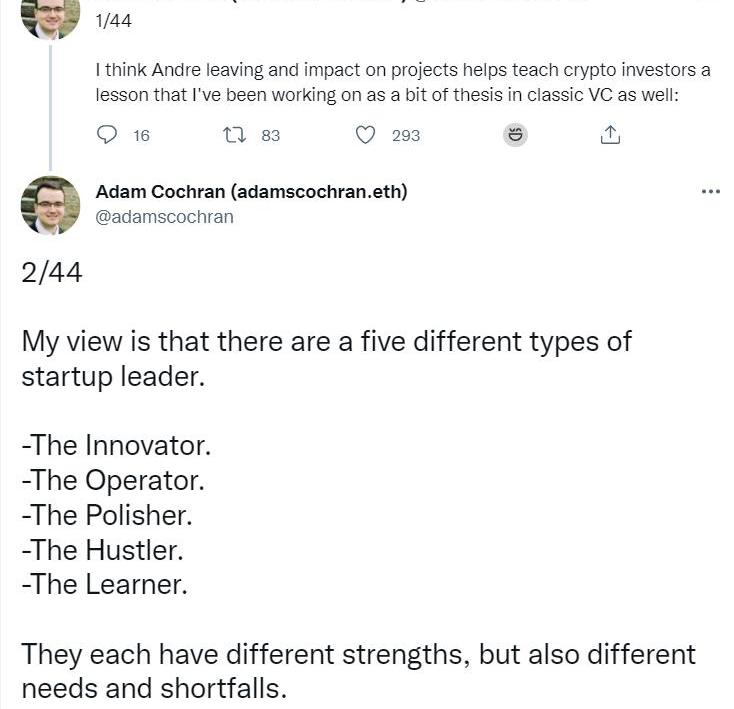This screenshot has height=709, width=734.
Task: Click the line '-The Hustler.'
Action: [102, 550]
